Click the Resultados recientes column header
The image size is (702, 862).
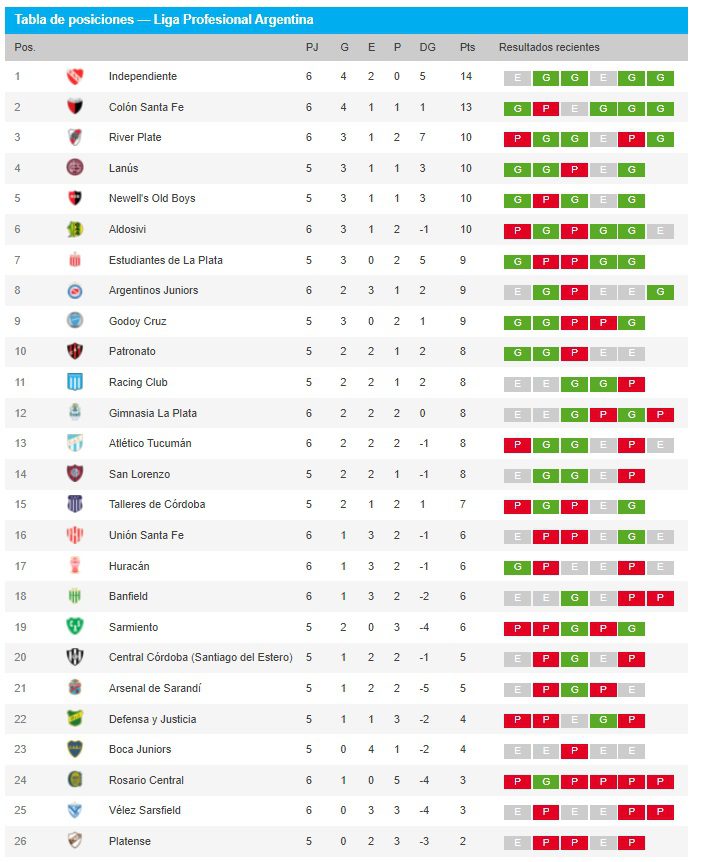549,47
